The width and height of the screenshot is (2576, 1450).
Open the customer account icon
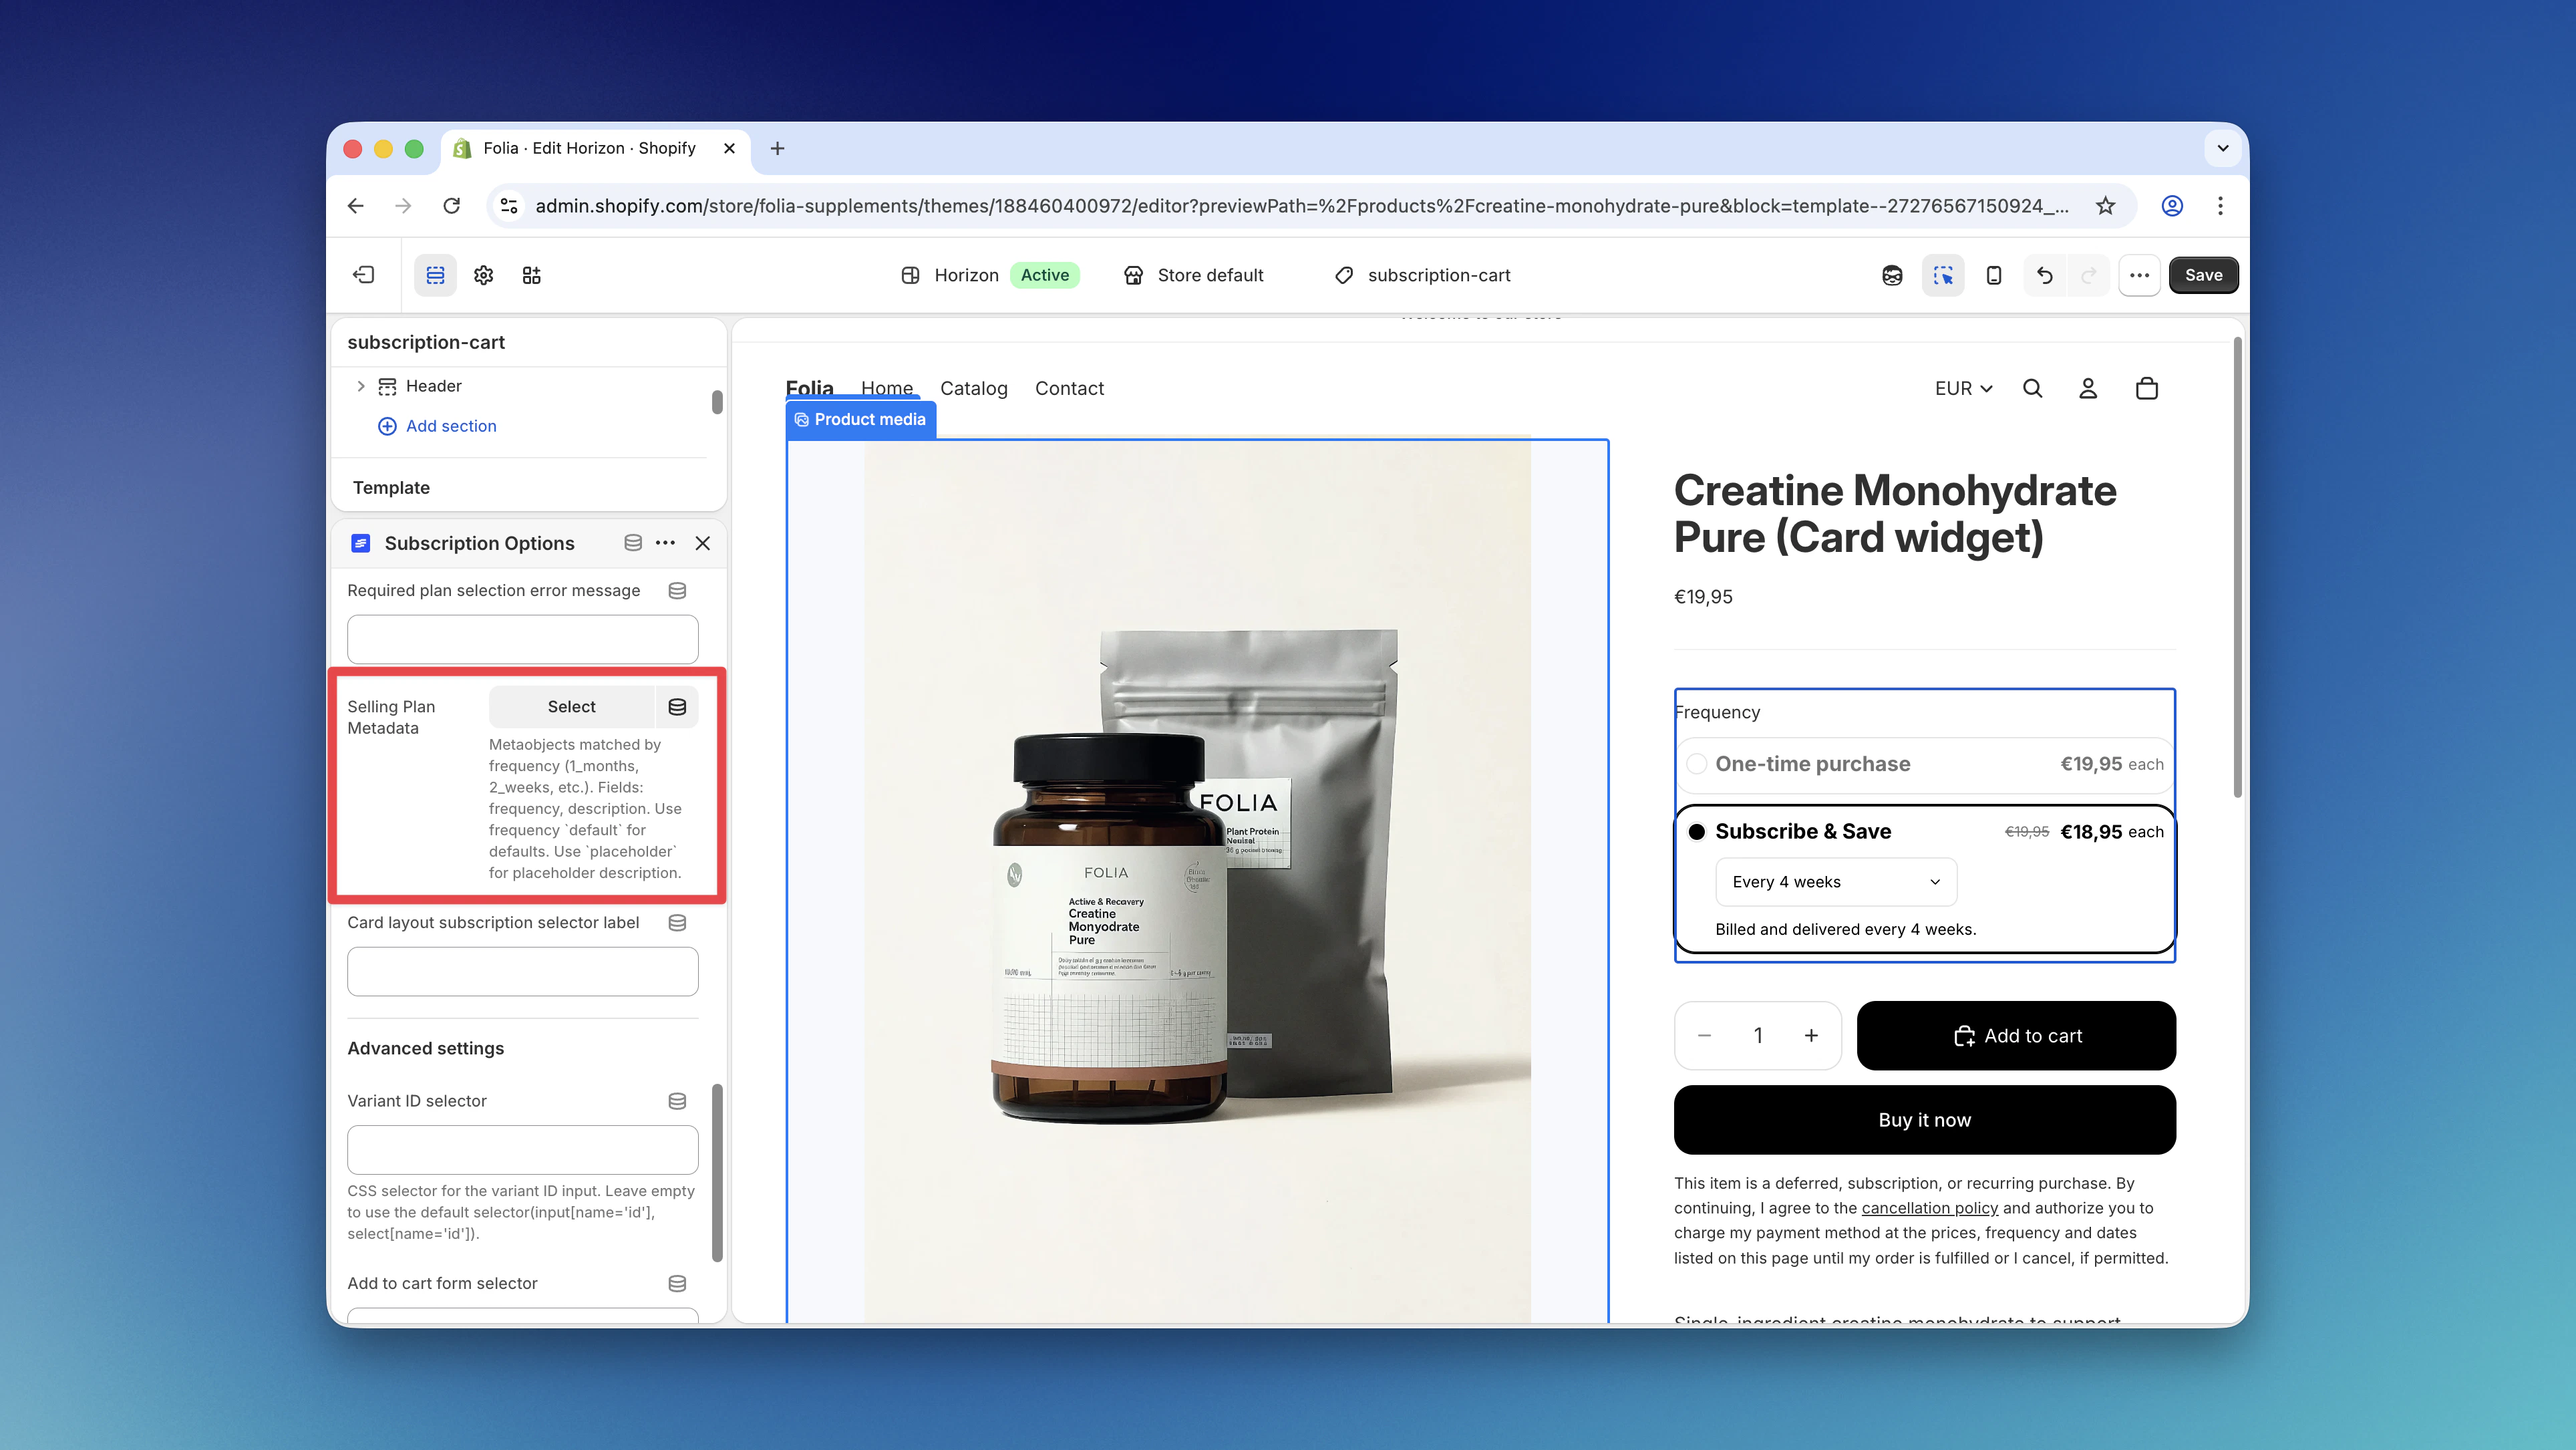[2088, 388]
